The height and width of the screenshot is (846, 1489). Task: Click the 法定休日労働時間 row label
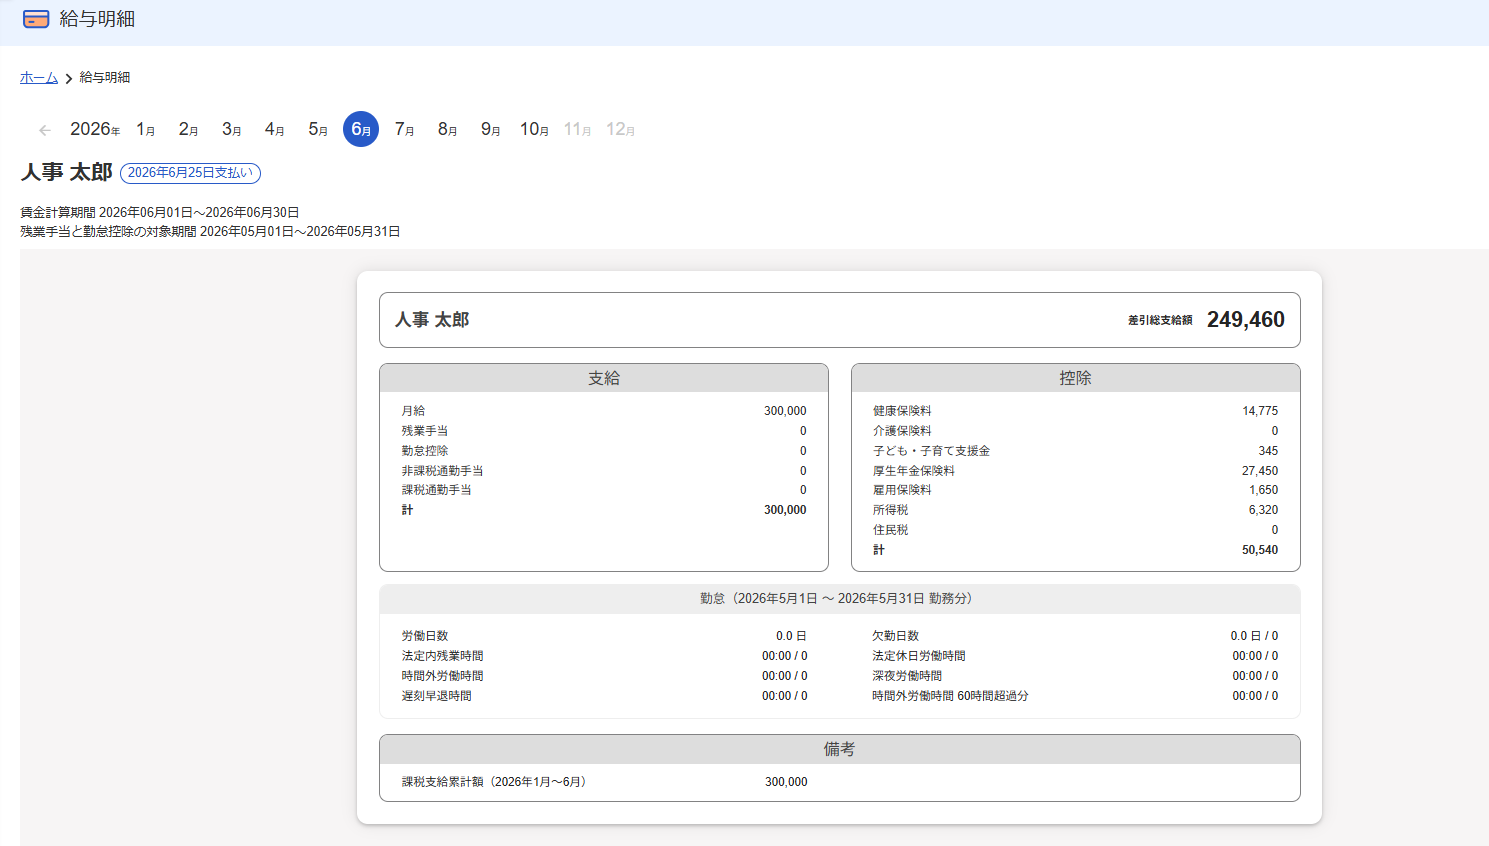click(918, 656)
